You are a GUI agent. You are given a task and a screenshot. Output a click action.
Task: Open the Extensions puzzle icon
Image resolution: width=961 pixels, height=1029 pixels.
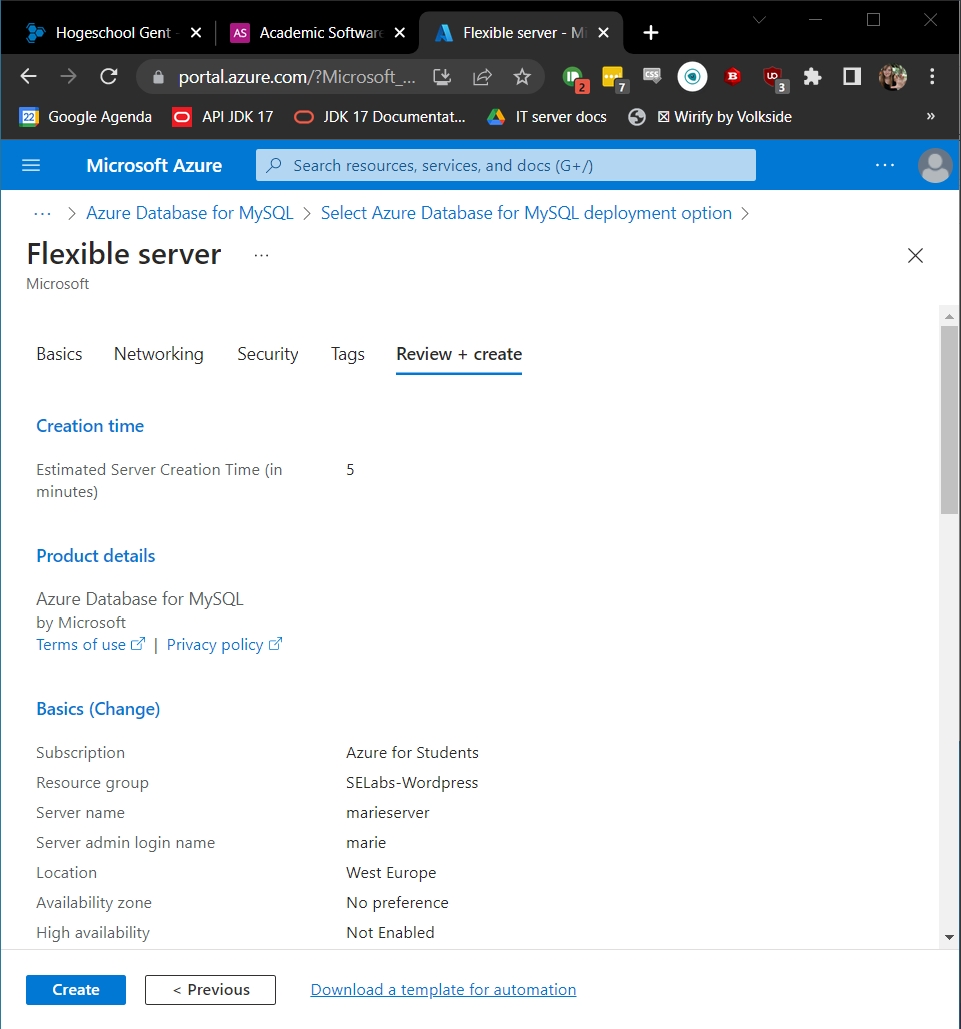812,77
